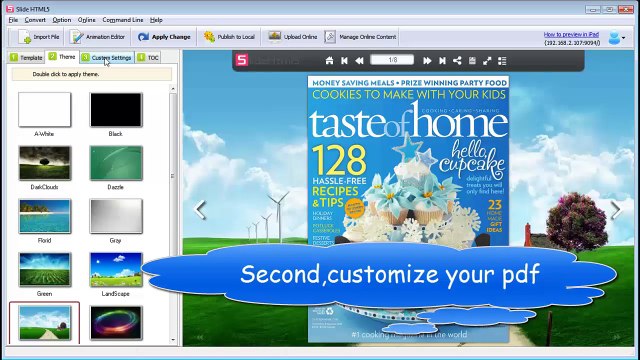Click Upload Online button
The image size is (640, 360).
[292, 37]
